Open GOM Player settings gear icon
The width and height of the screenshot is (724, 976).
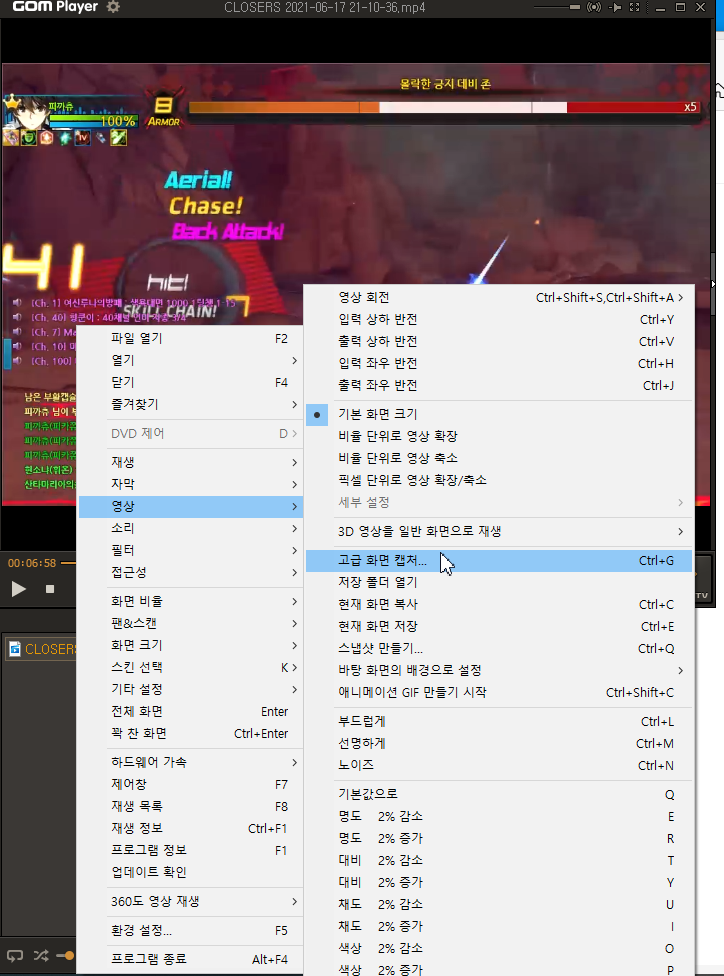[x=113, y=7]
